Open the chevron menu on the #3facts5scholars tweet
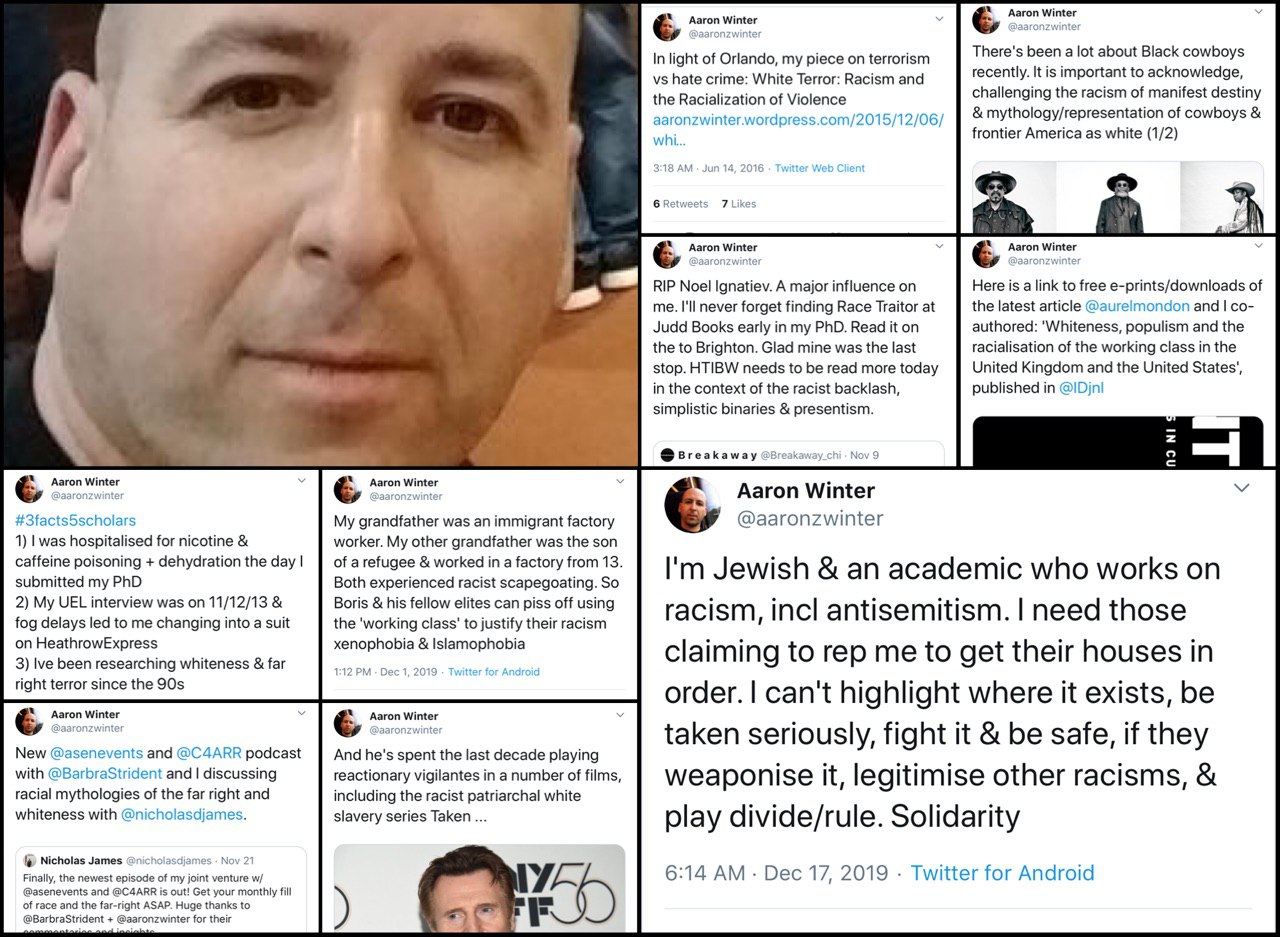The image size is (1280, 937). [x=301, y=481]
